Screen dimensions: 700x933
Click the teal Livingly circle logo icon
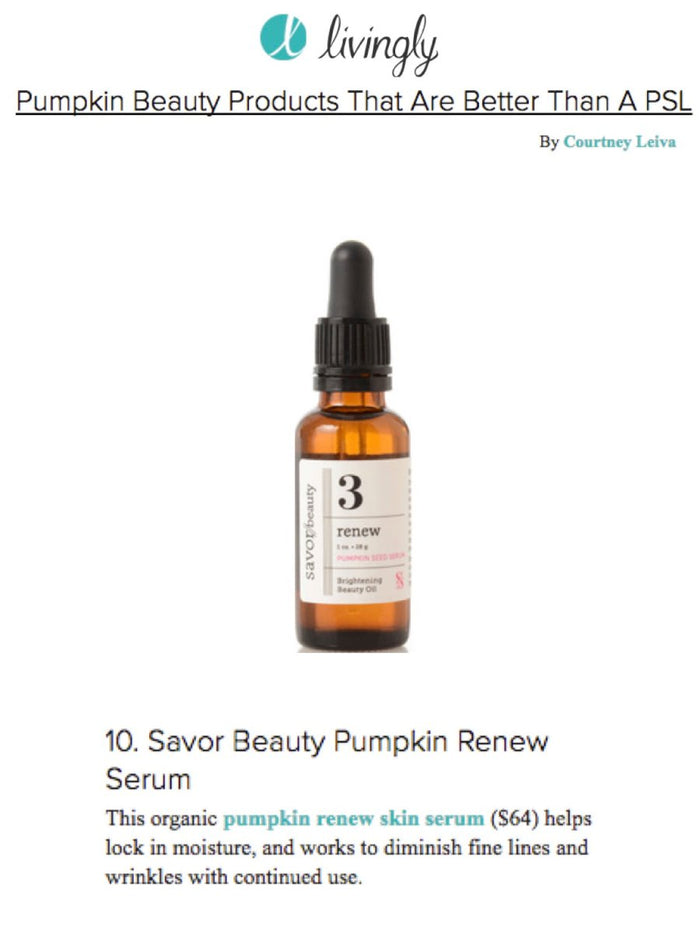point(283,37)
